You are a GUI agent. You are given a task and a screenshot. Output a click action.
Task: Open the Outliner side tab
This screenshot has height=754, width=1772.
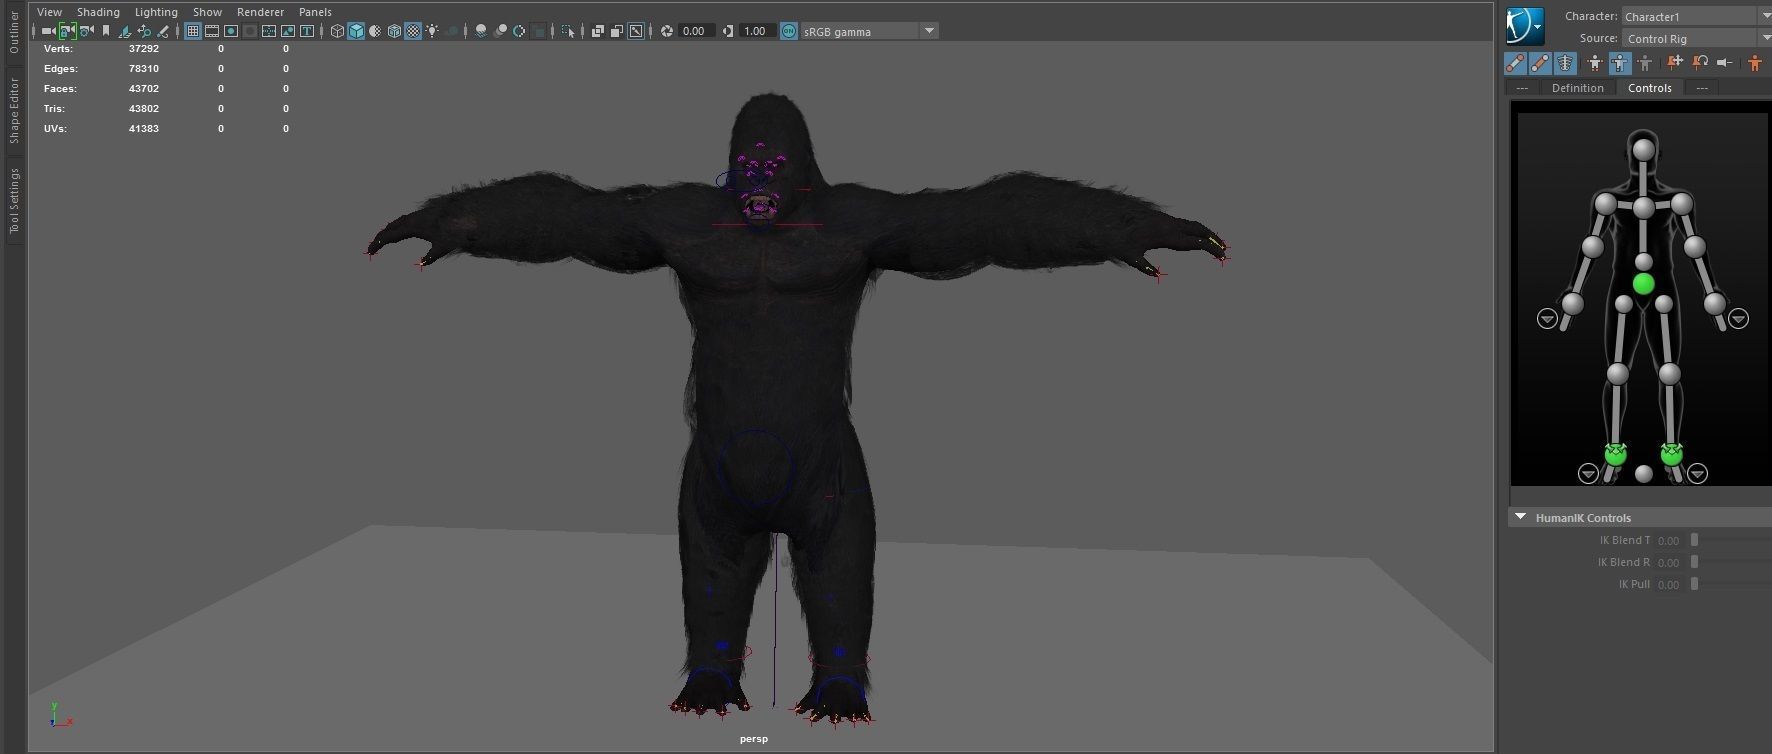tap(14, 32)
